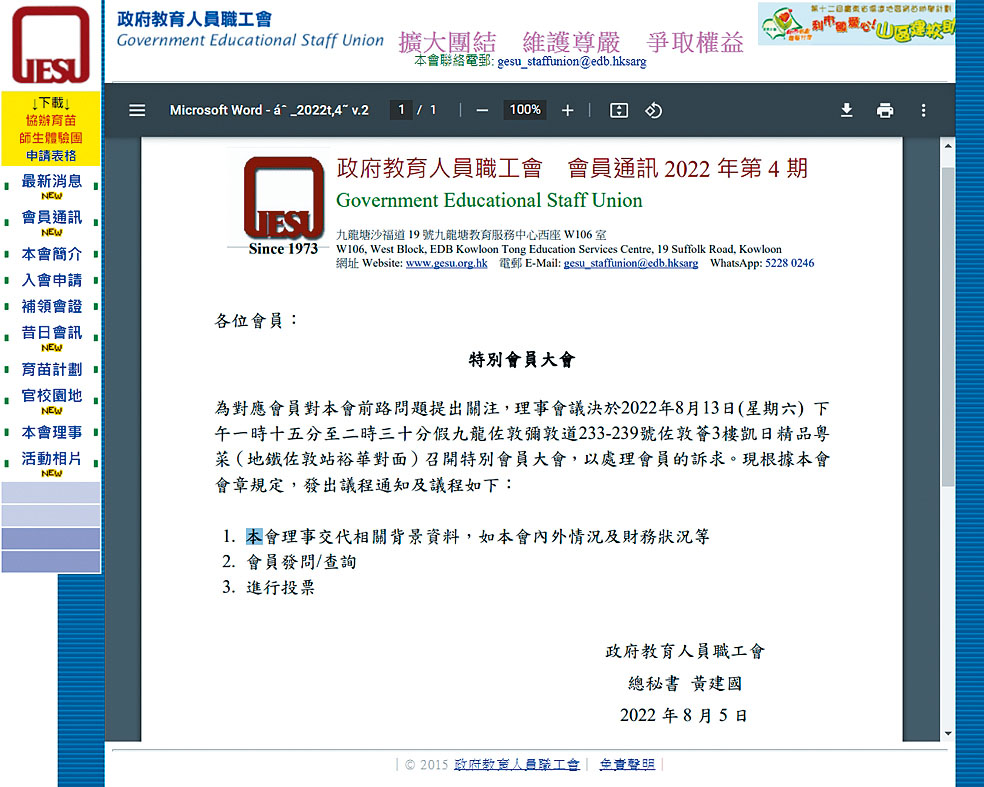
Task: Toggle fit to page icon
Action: point(619,110)
